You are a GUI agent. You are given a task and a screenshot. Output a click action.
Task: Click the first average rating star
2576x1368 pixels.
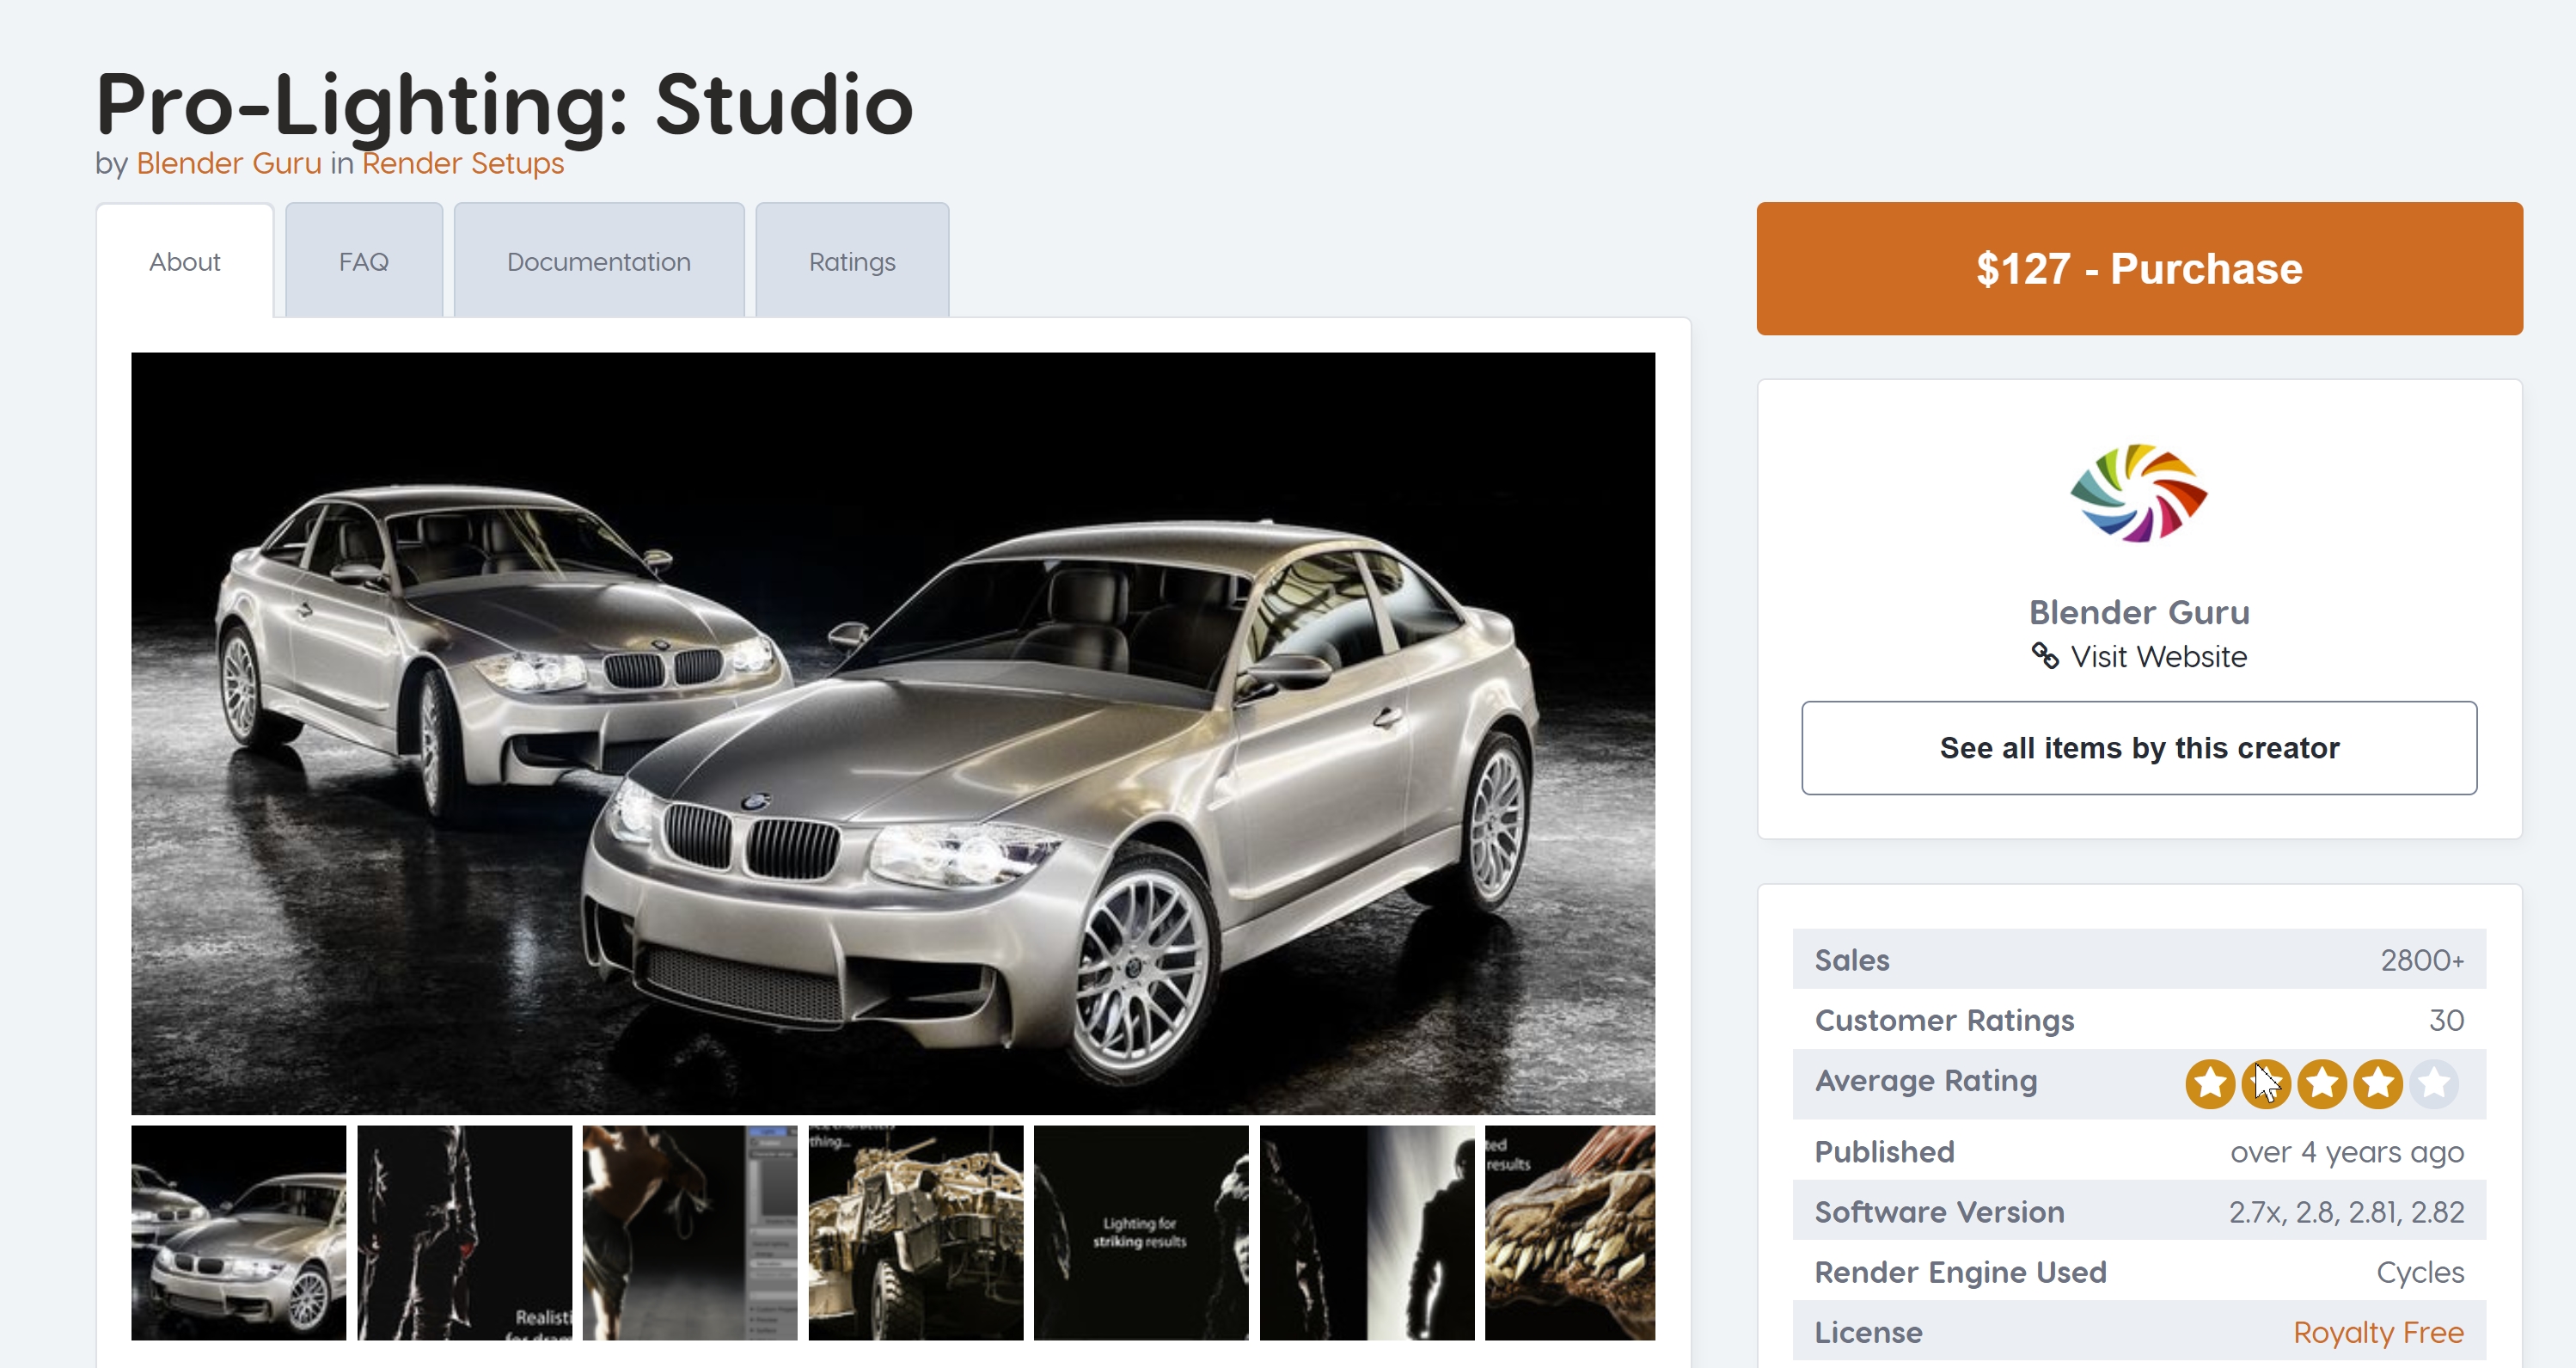[2209, 1083]
